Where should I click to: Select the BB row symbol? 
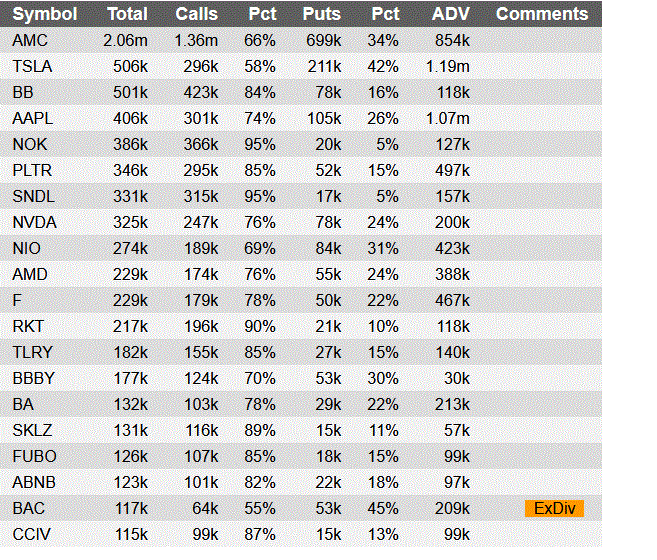23,93
